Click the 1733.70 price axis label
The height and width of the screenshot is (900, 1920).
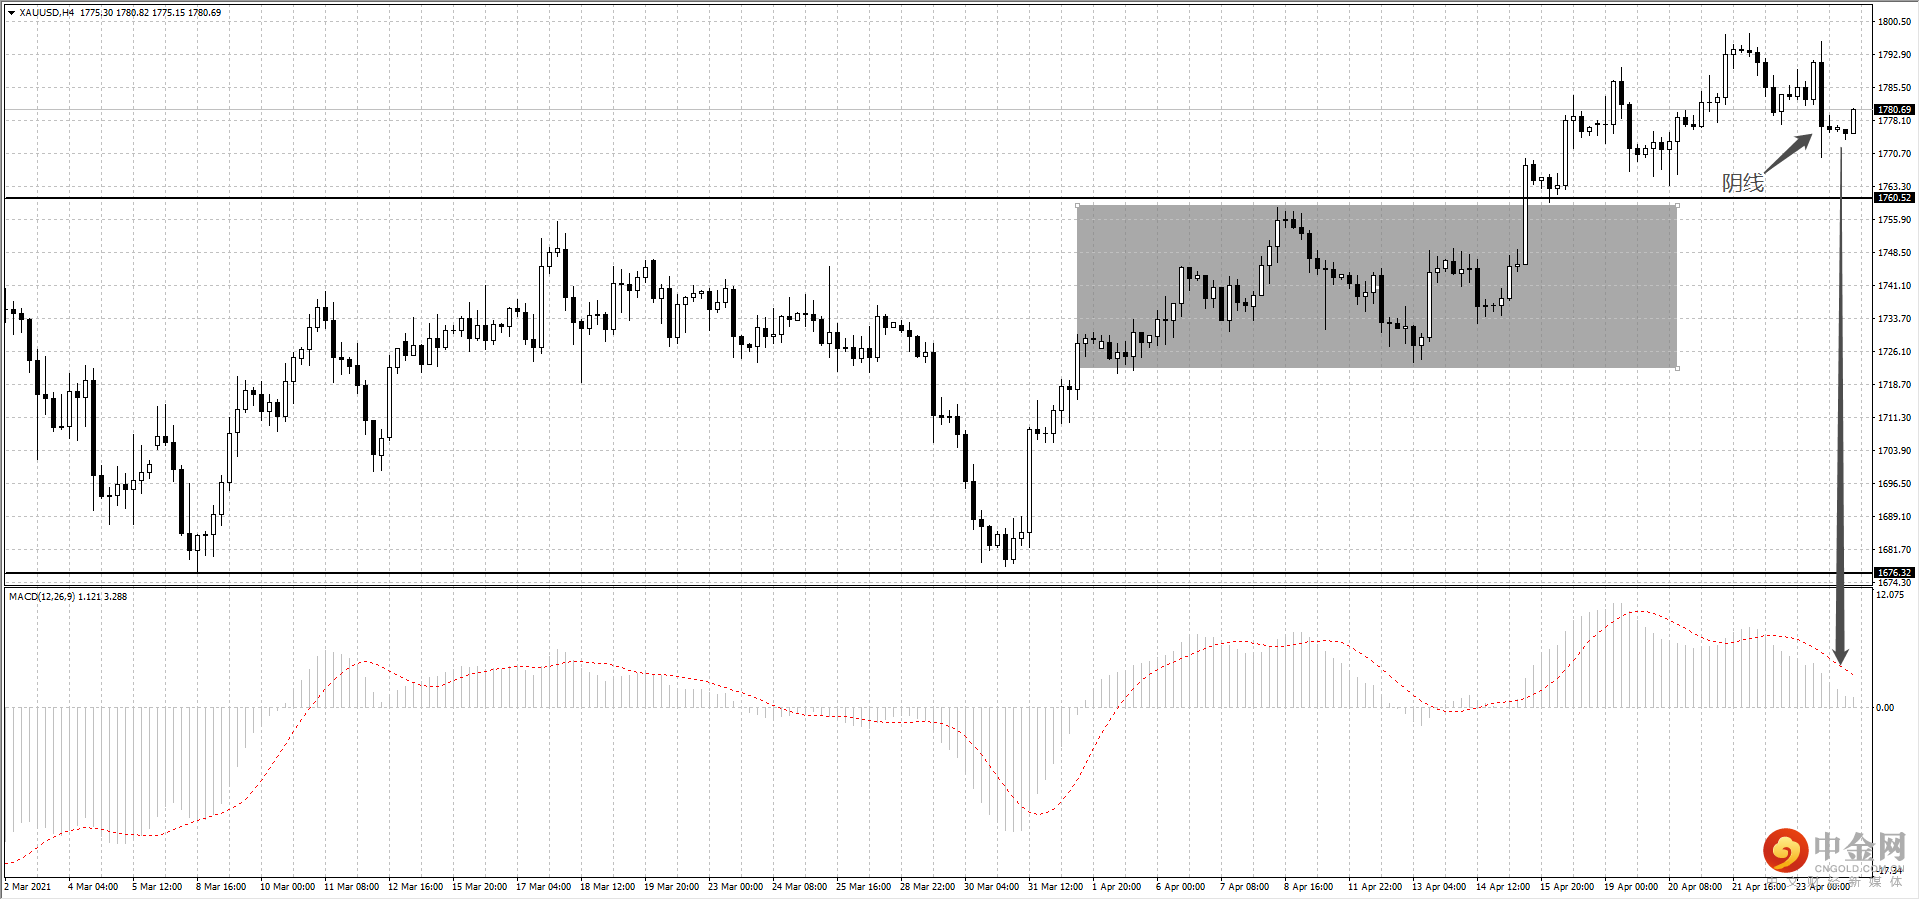[1894, 319]
